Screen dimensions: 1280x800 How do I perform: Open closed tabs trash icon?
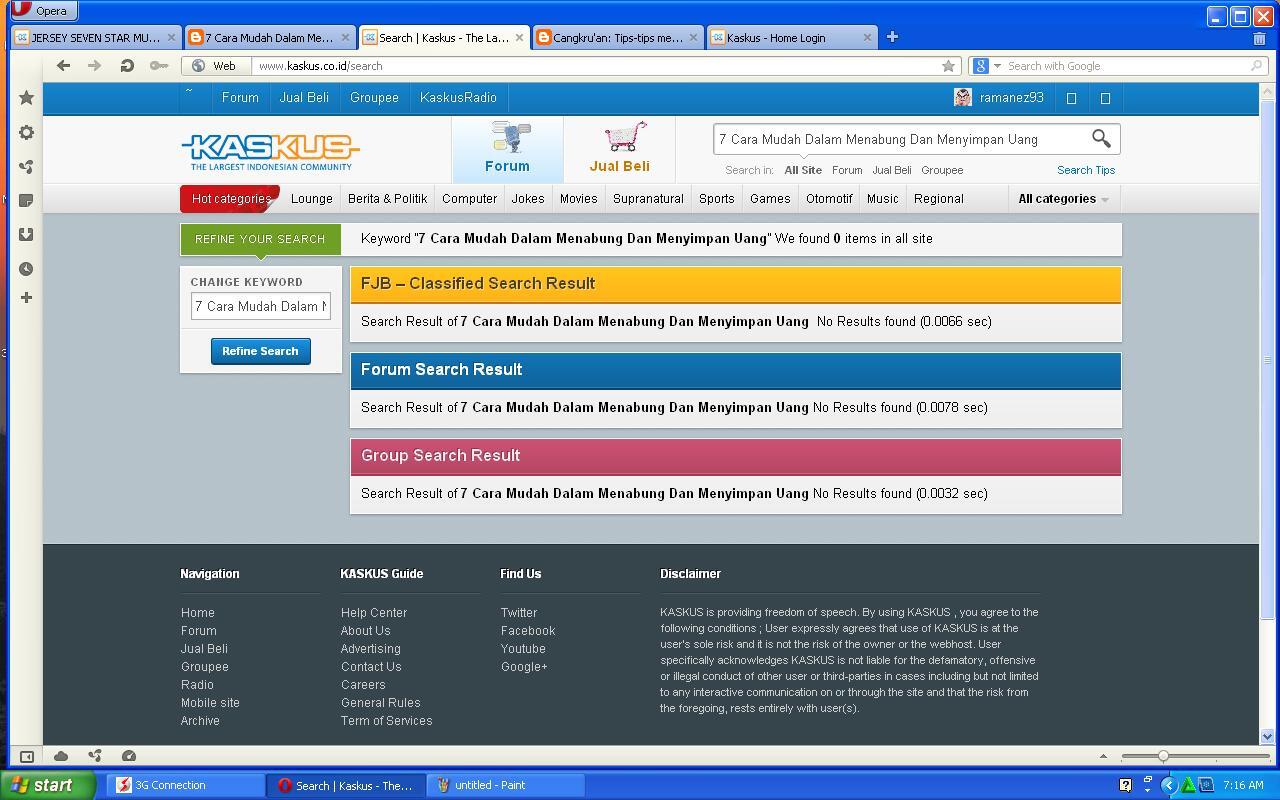1259,38
